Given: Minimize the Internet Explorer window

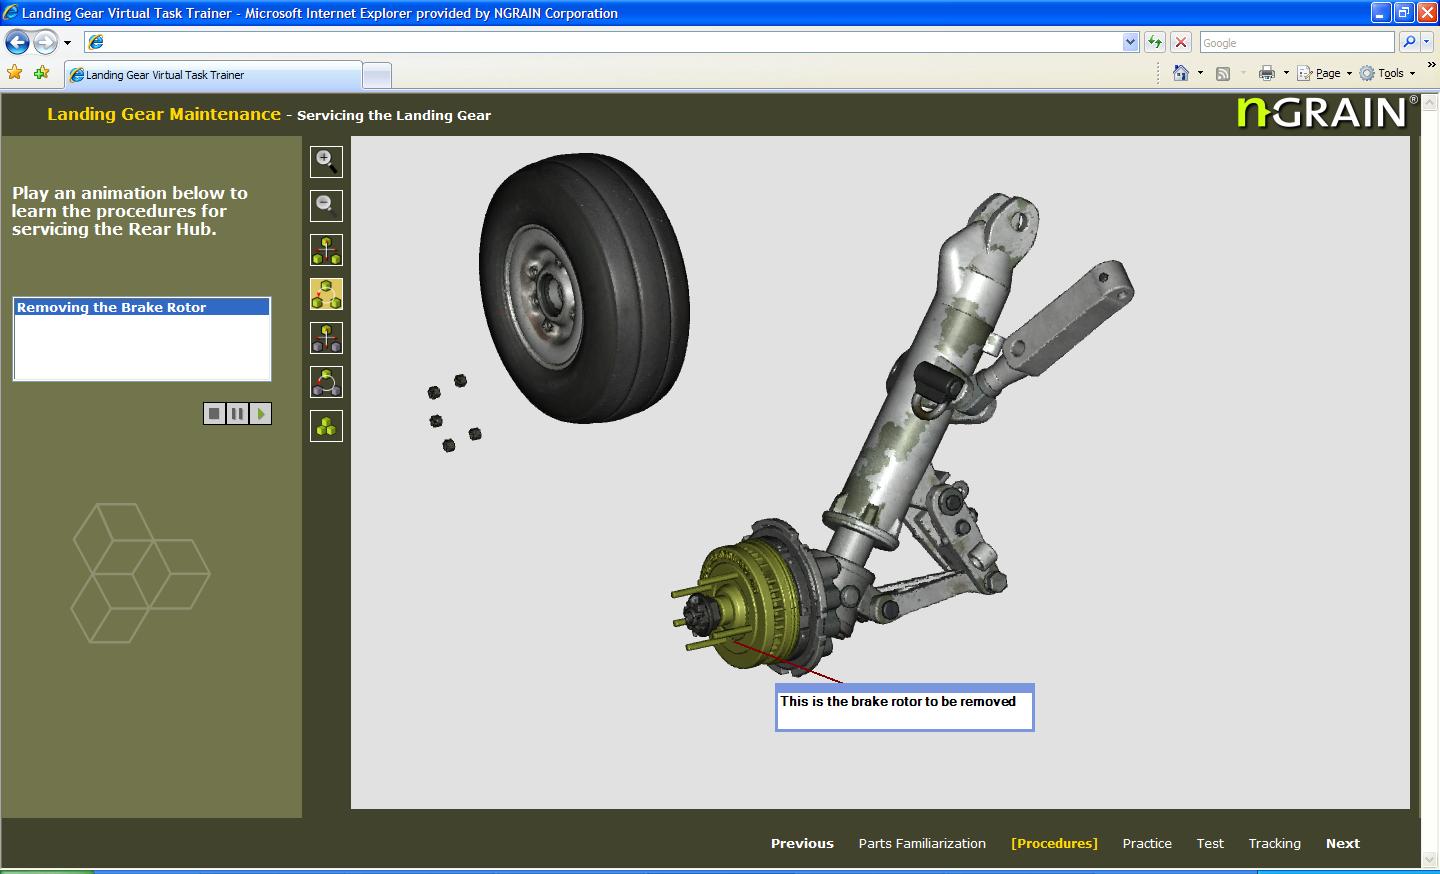Looking at the screenshot, I should coord(1381,13).
